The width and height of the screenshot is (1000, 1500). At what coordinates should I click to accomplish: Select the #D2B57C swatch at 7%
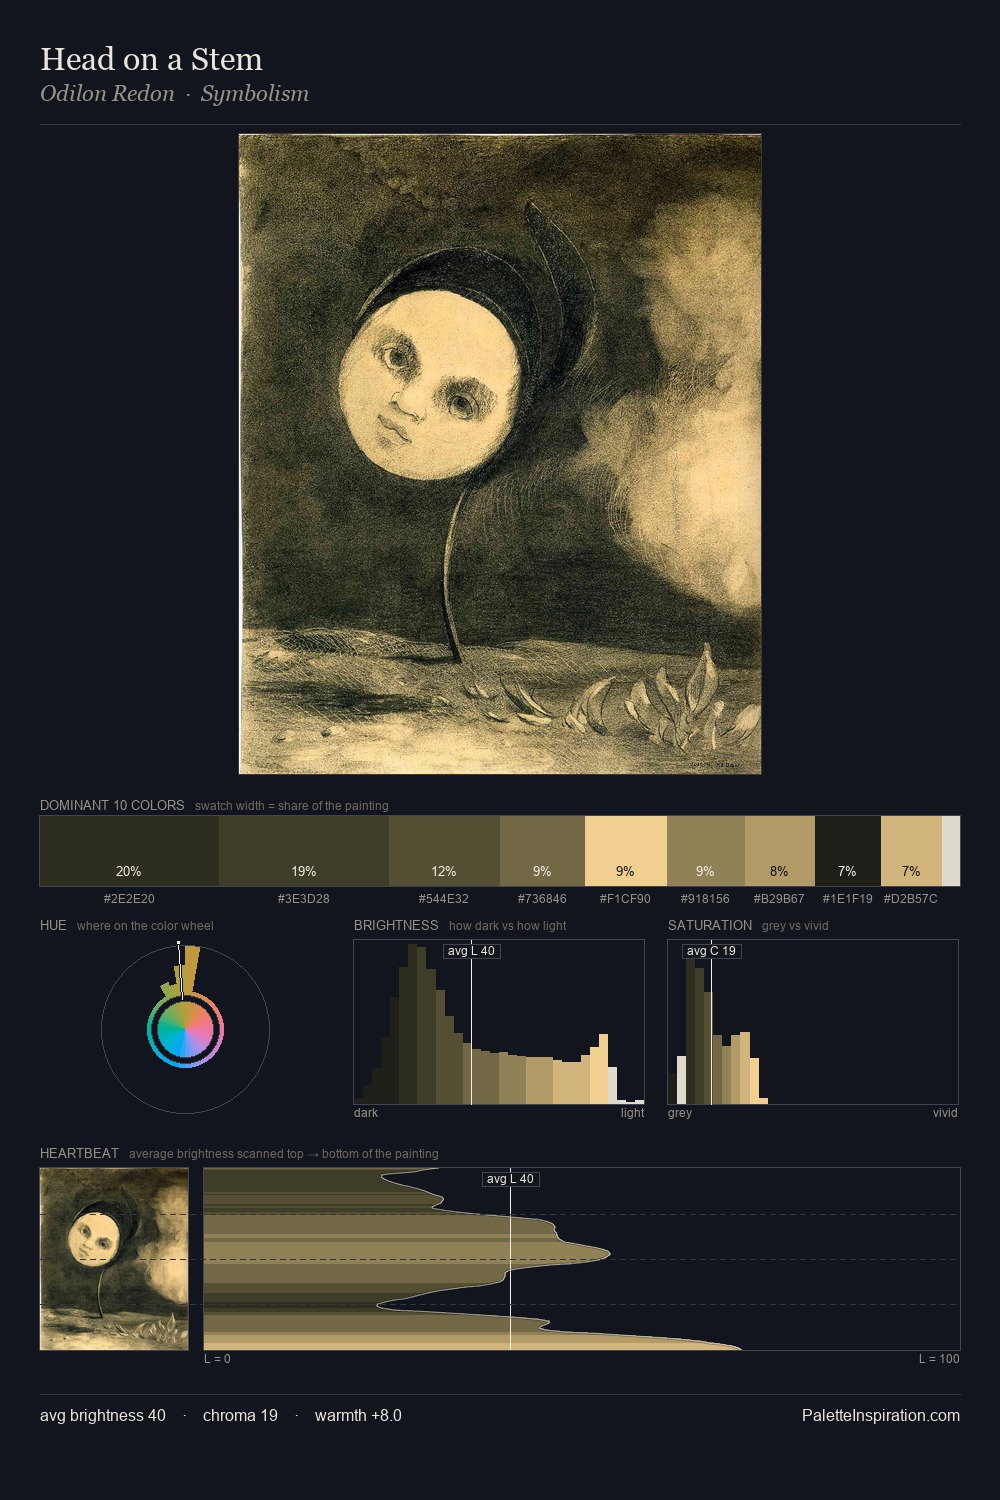tap(911, 851)
